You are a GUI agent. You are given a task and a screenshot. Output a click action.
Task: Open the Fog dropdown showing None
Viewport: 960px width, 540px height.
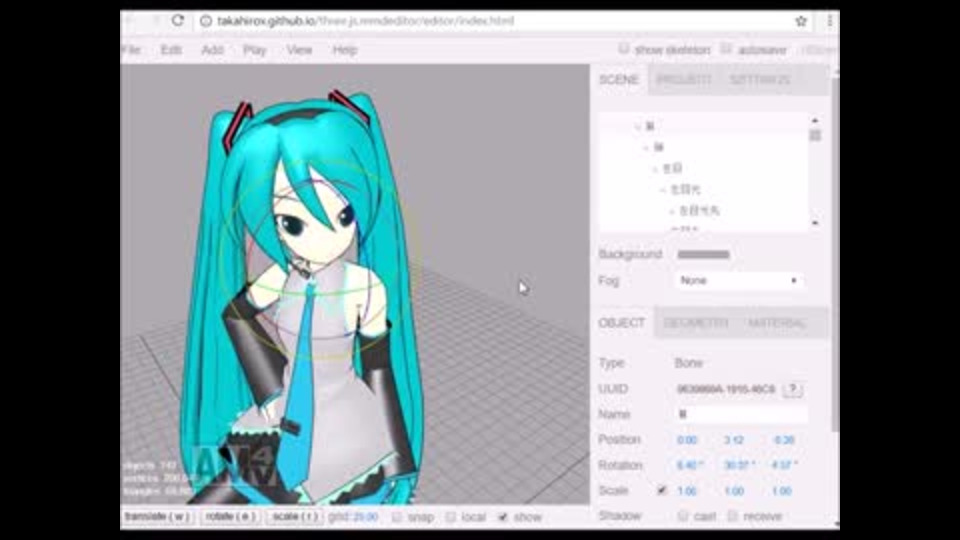739,280
